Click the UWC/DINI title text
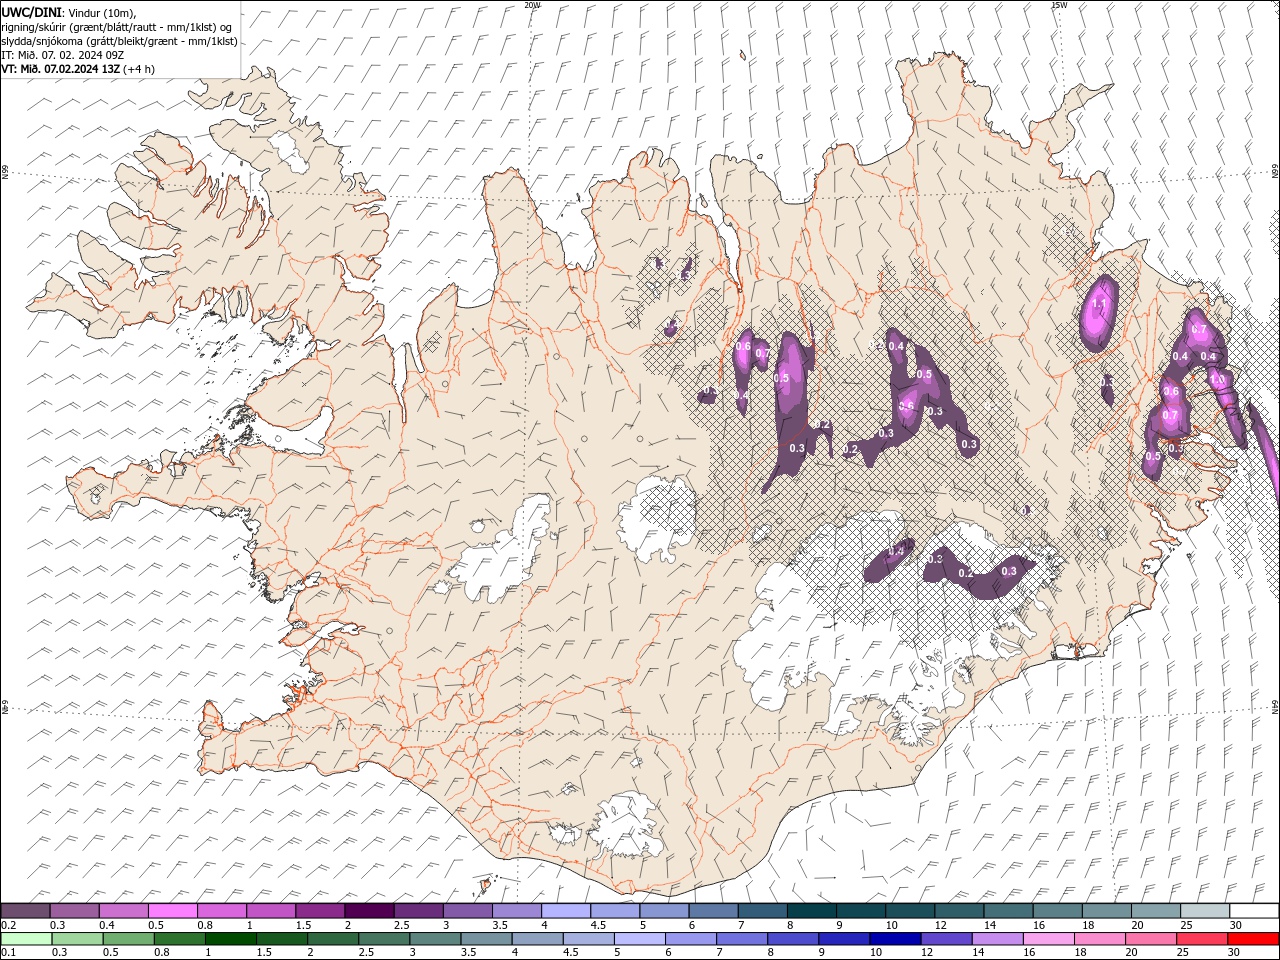 [x=29, y=12]
